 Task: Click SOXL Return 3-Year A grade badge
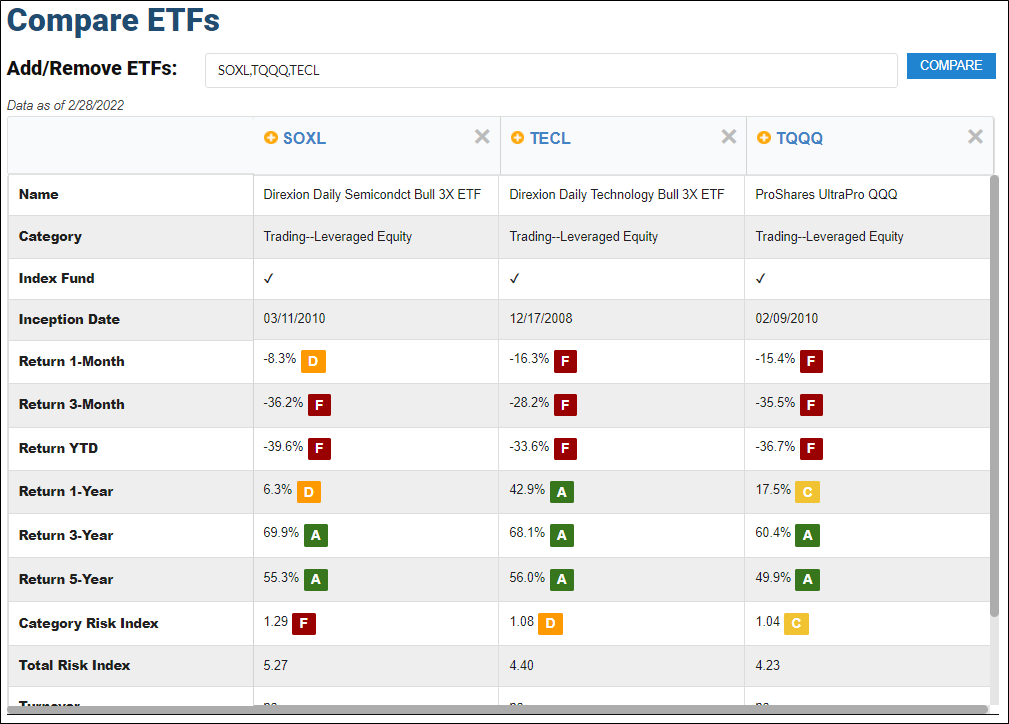pos(316,535)
